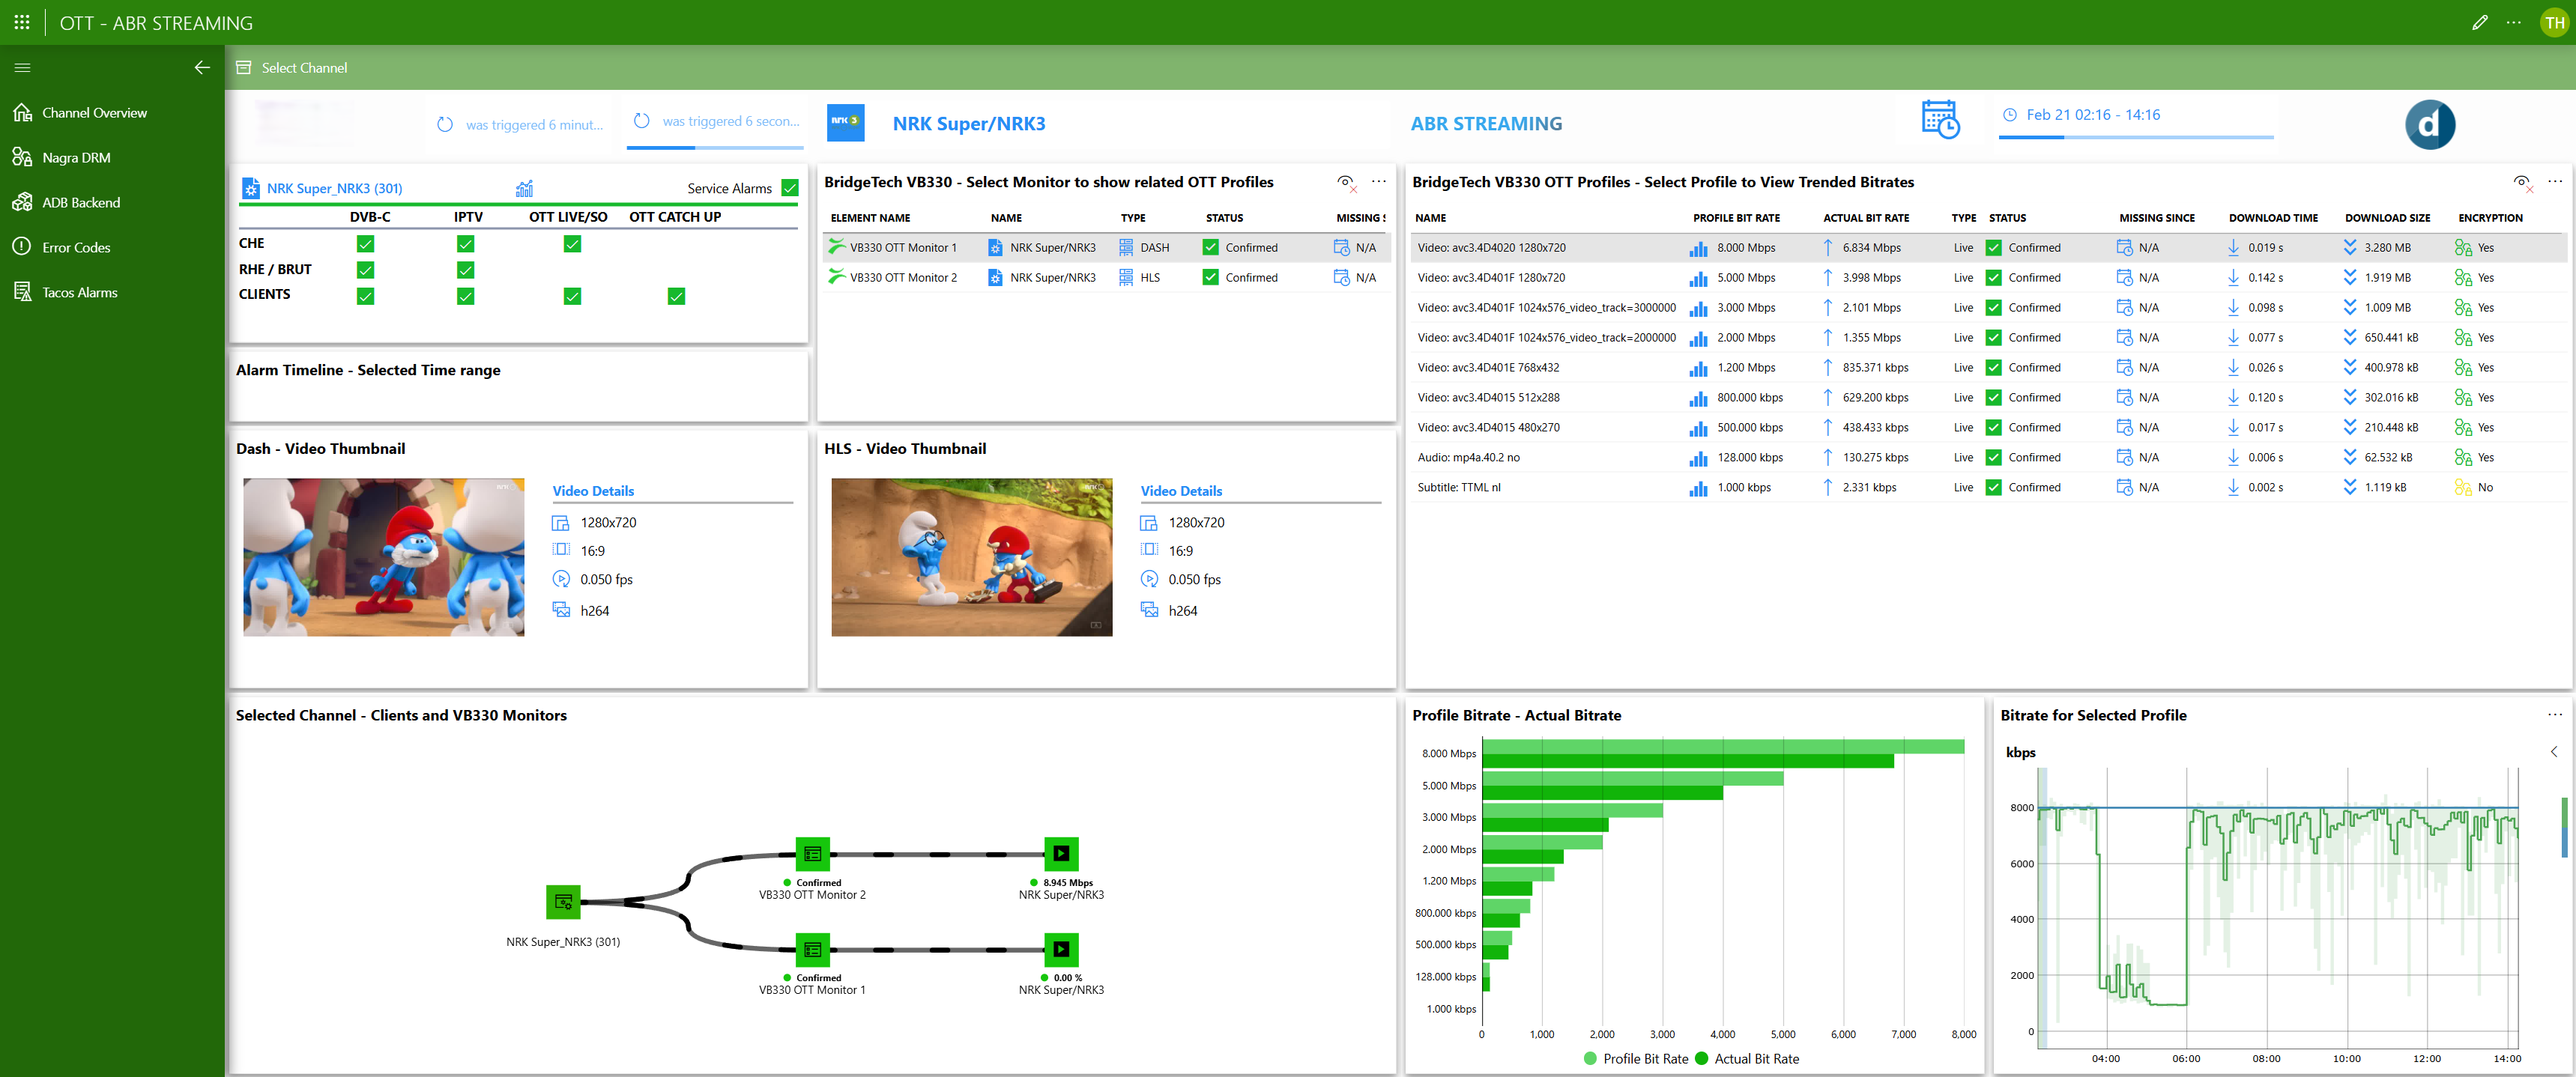Open Channel Overview in sidebar
Viewport: 2576px width, 1077px height.
tap(94, 113)
